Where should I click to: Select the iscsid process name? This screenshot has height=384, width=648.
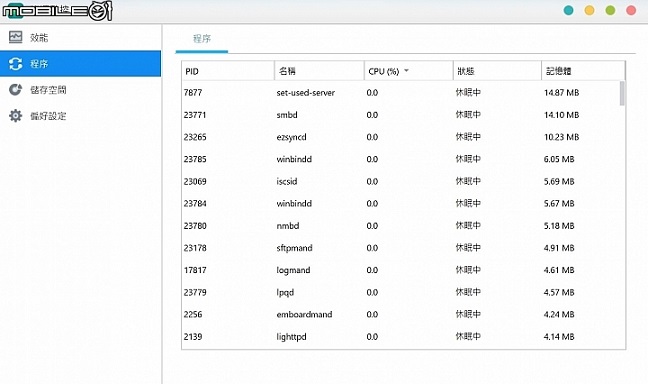[x=287, y=181]
